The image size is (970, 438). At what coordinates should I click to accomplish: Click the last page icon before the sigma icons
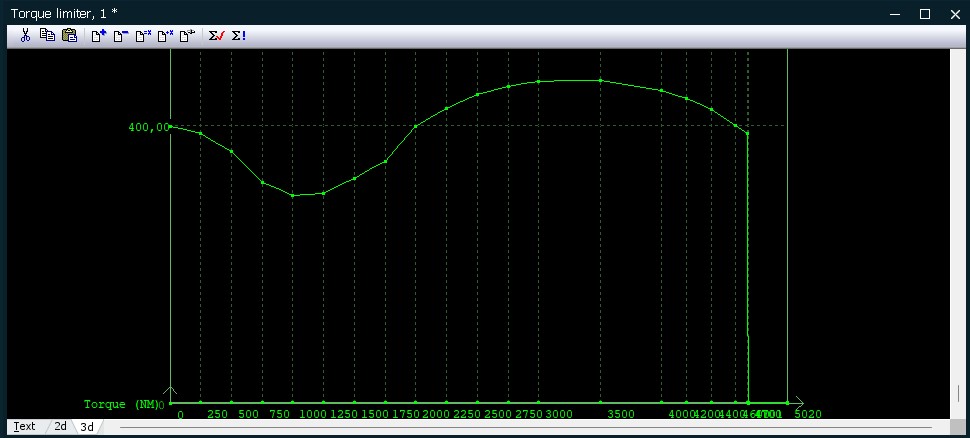pyautogui.click(x=187, y=36)
